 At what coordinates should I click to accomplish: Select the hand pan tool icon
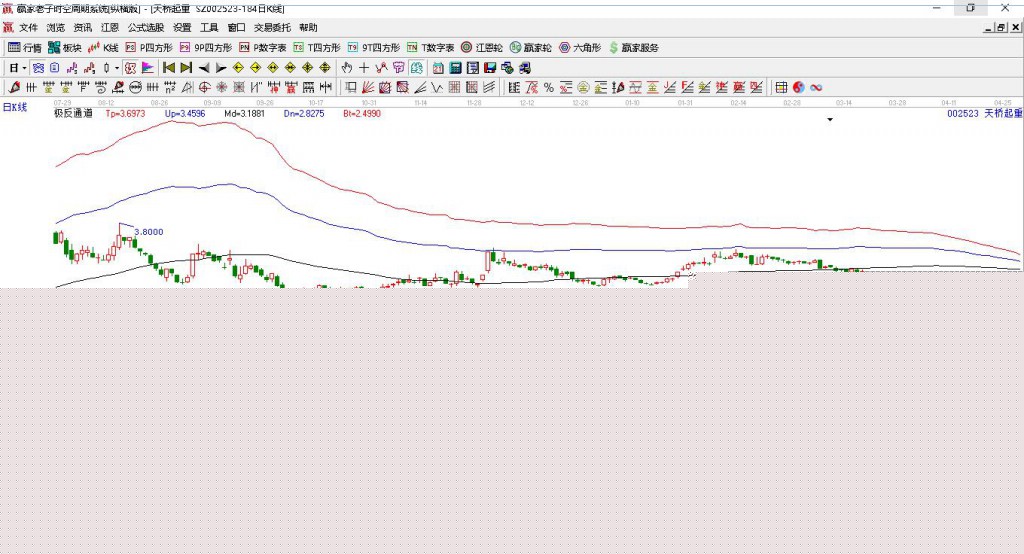(347, 68)
